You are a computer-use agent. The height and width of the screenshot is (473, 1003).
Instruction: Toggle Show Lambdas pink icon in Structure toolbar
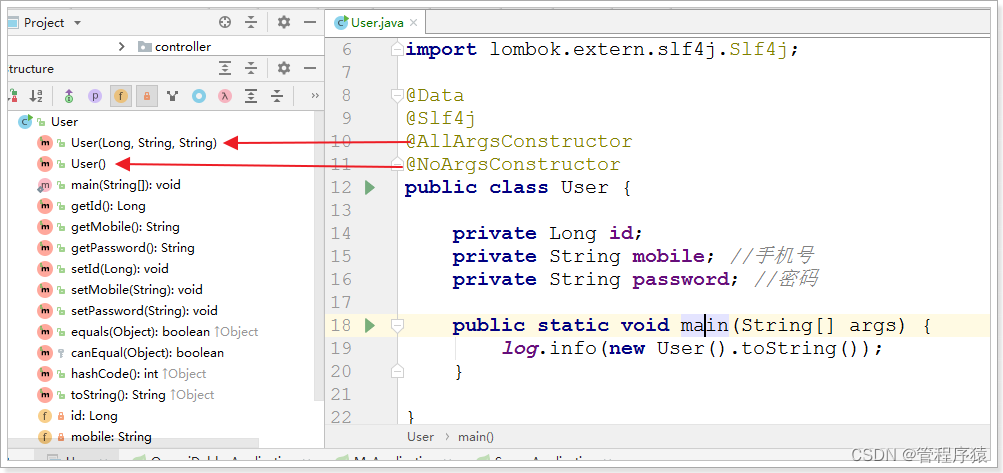tap(225, 96)
